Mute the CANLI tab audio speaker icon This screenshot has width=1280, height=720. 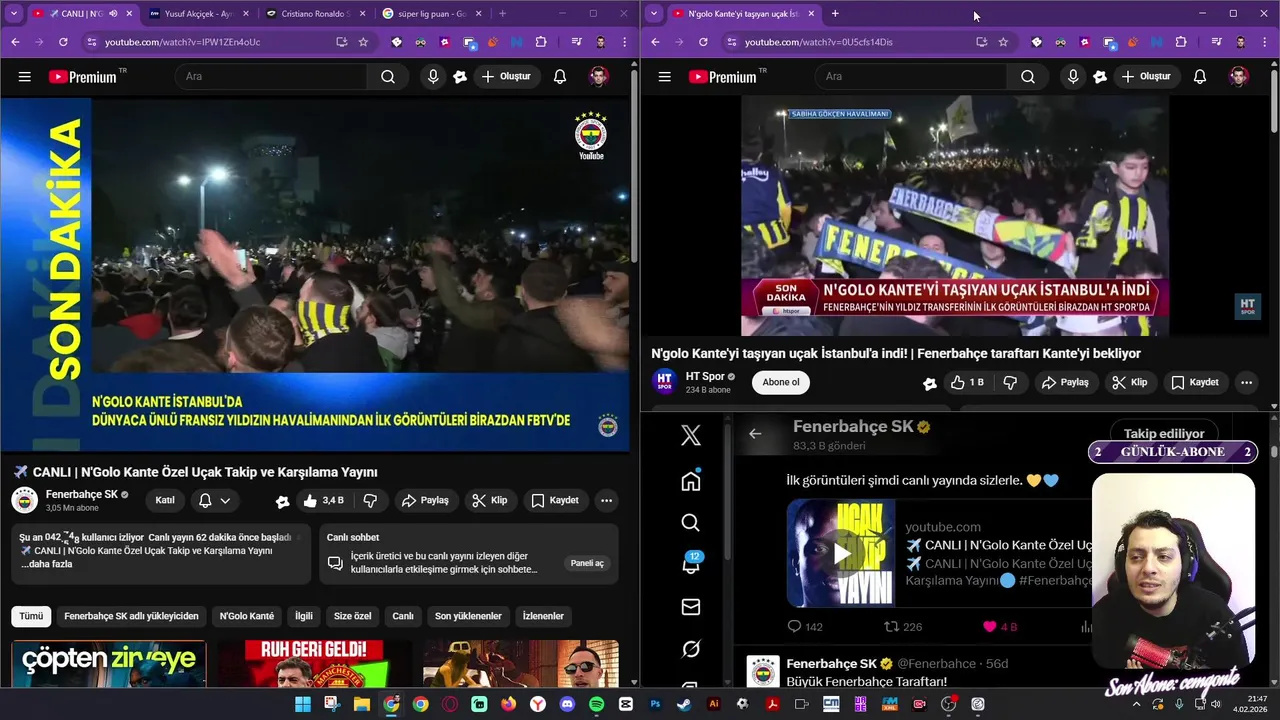pyautogui.click(x=113, y=14)
